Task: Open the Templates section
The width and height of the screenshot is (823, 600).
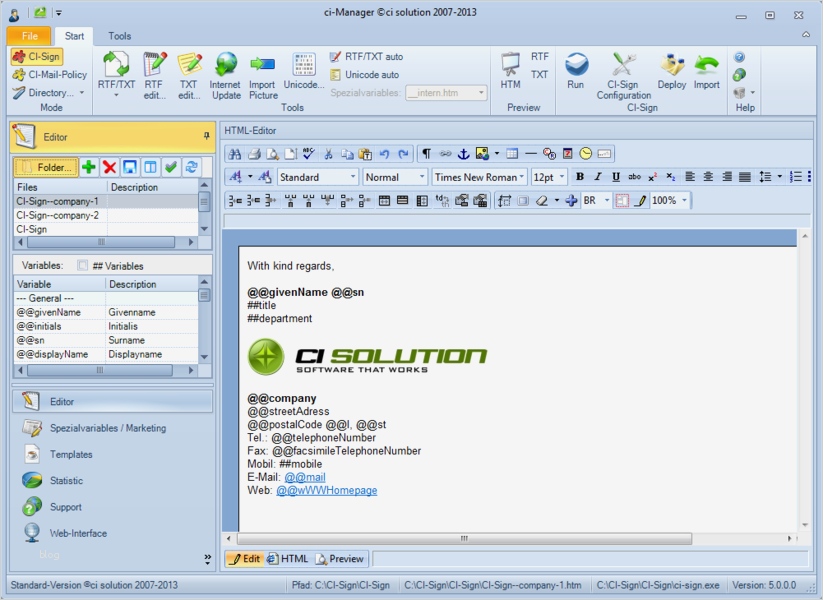Action: coord(112,455)
